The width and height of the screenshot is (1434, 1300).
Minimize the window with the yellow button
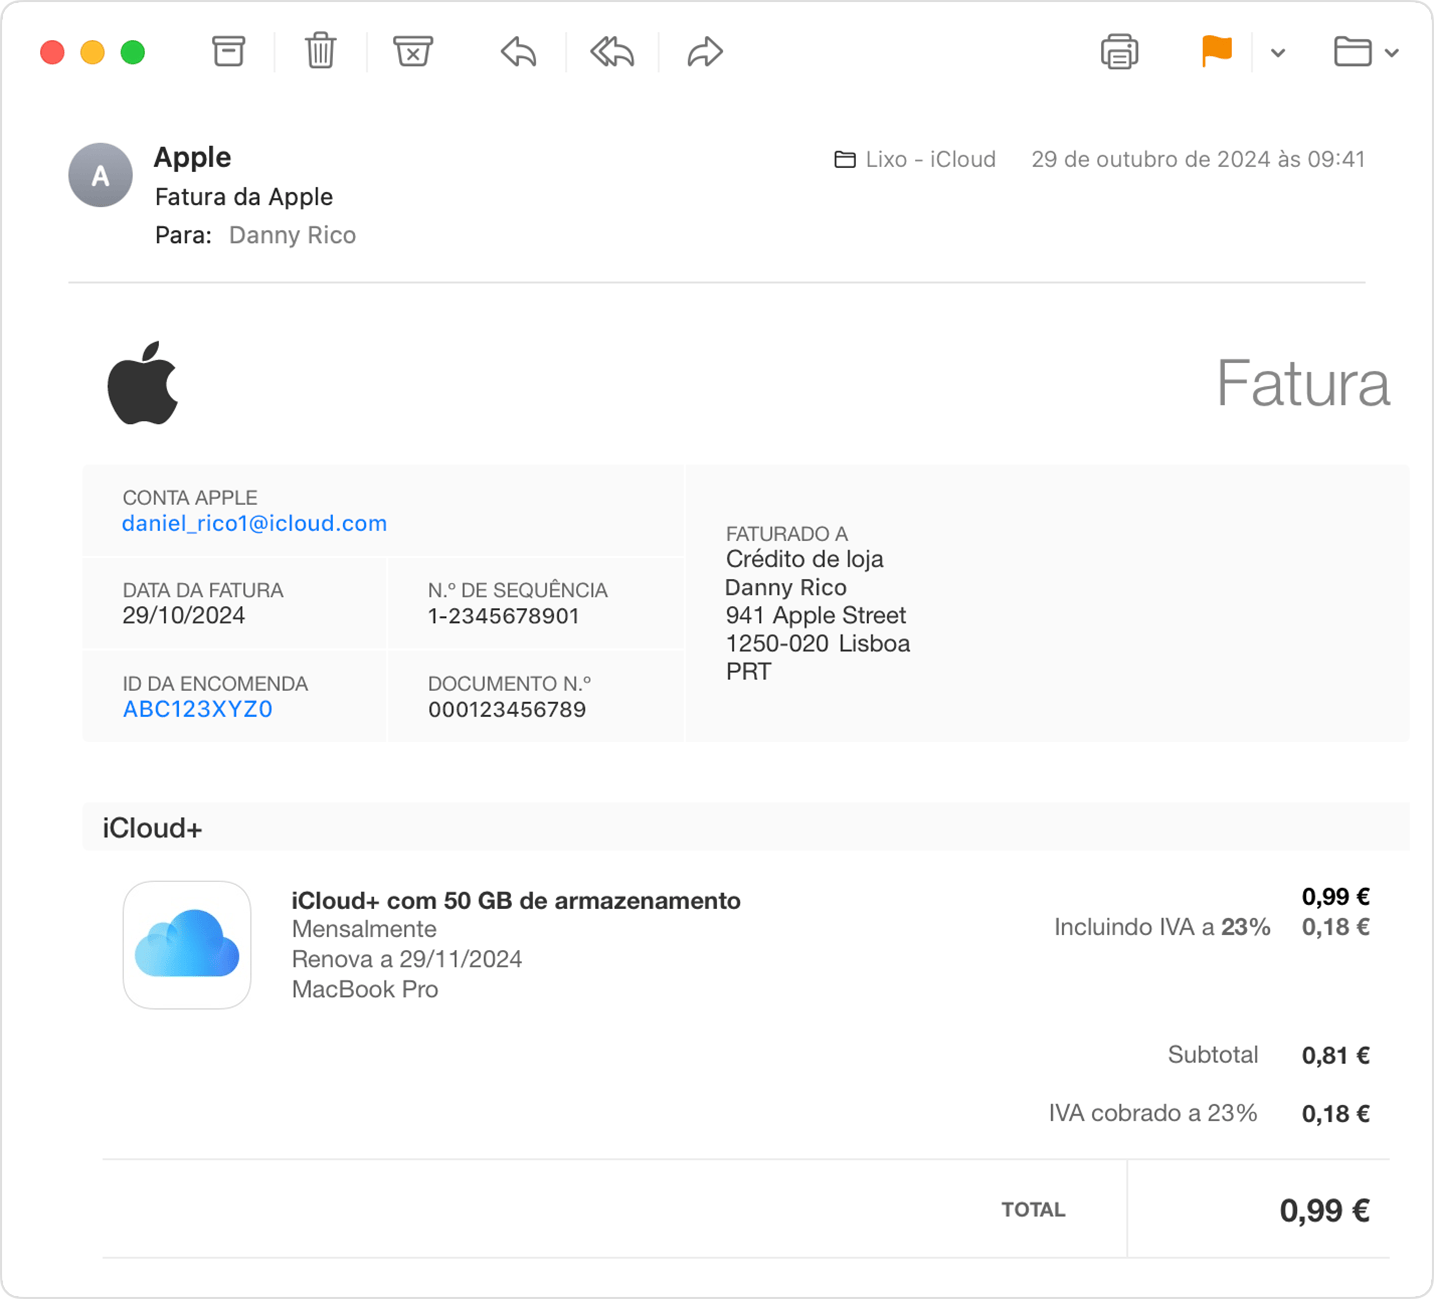[92, 52]
